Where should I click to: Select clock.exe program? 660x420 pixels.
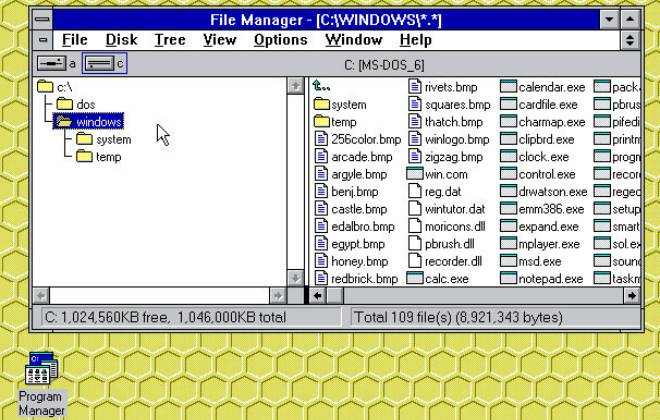535,157
